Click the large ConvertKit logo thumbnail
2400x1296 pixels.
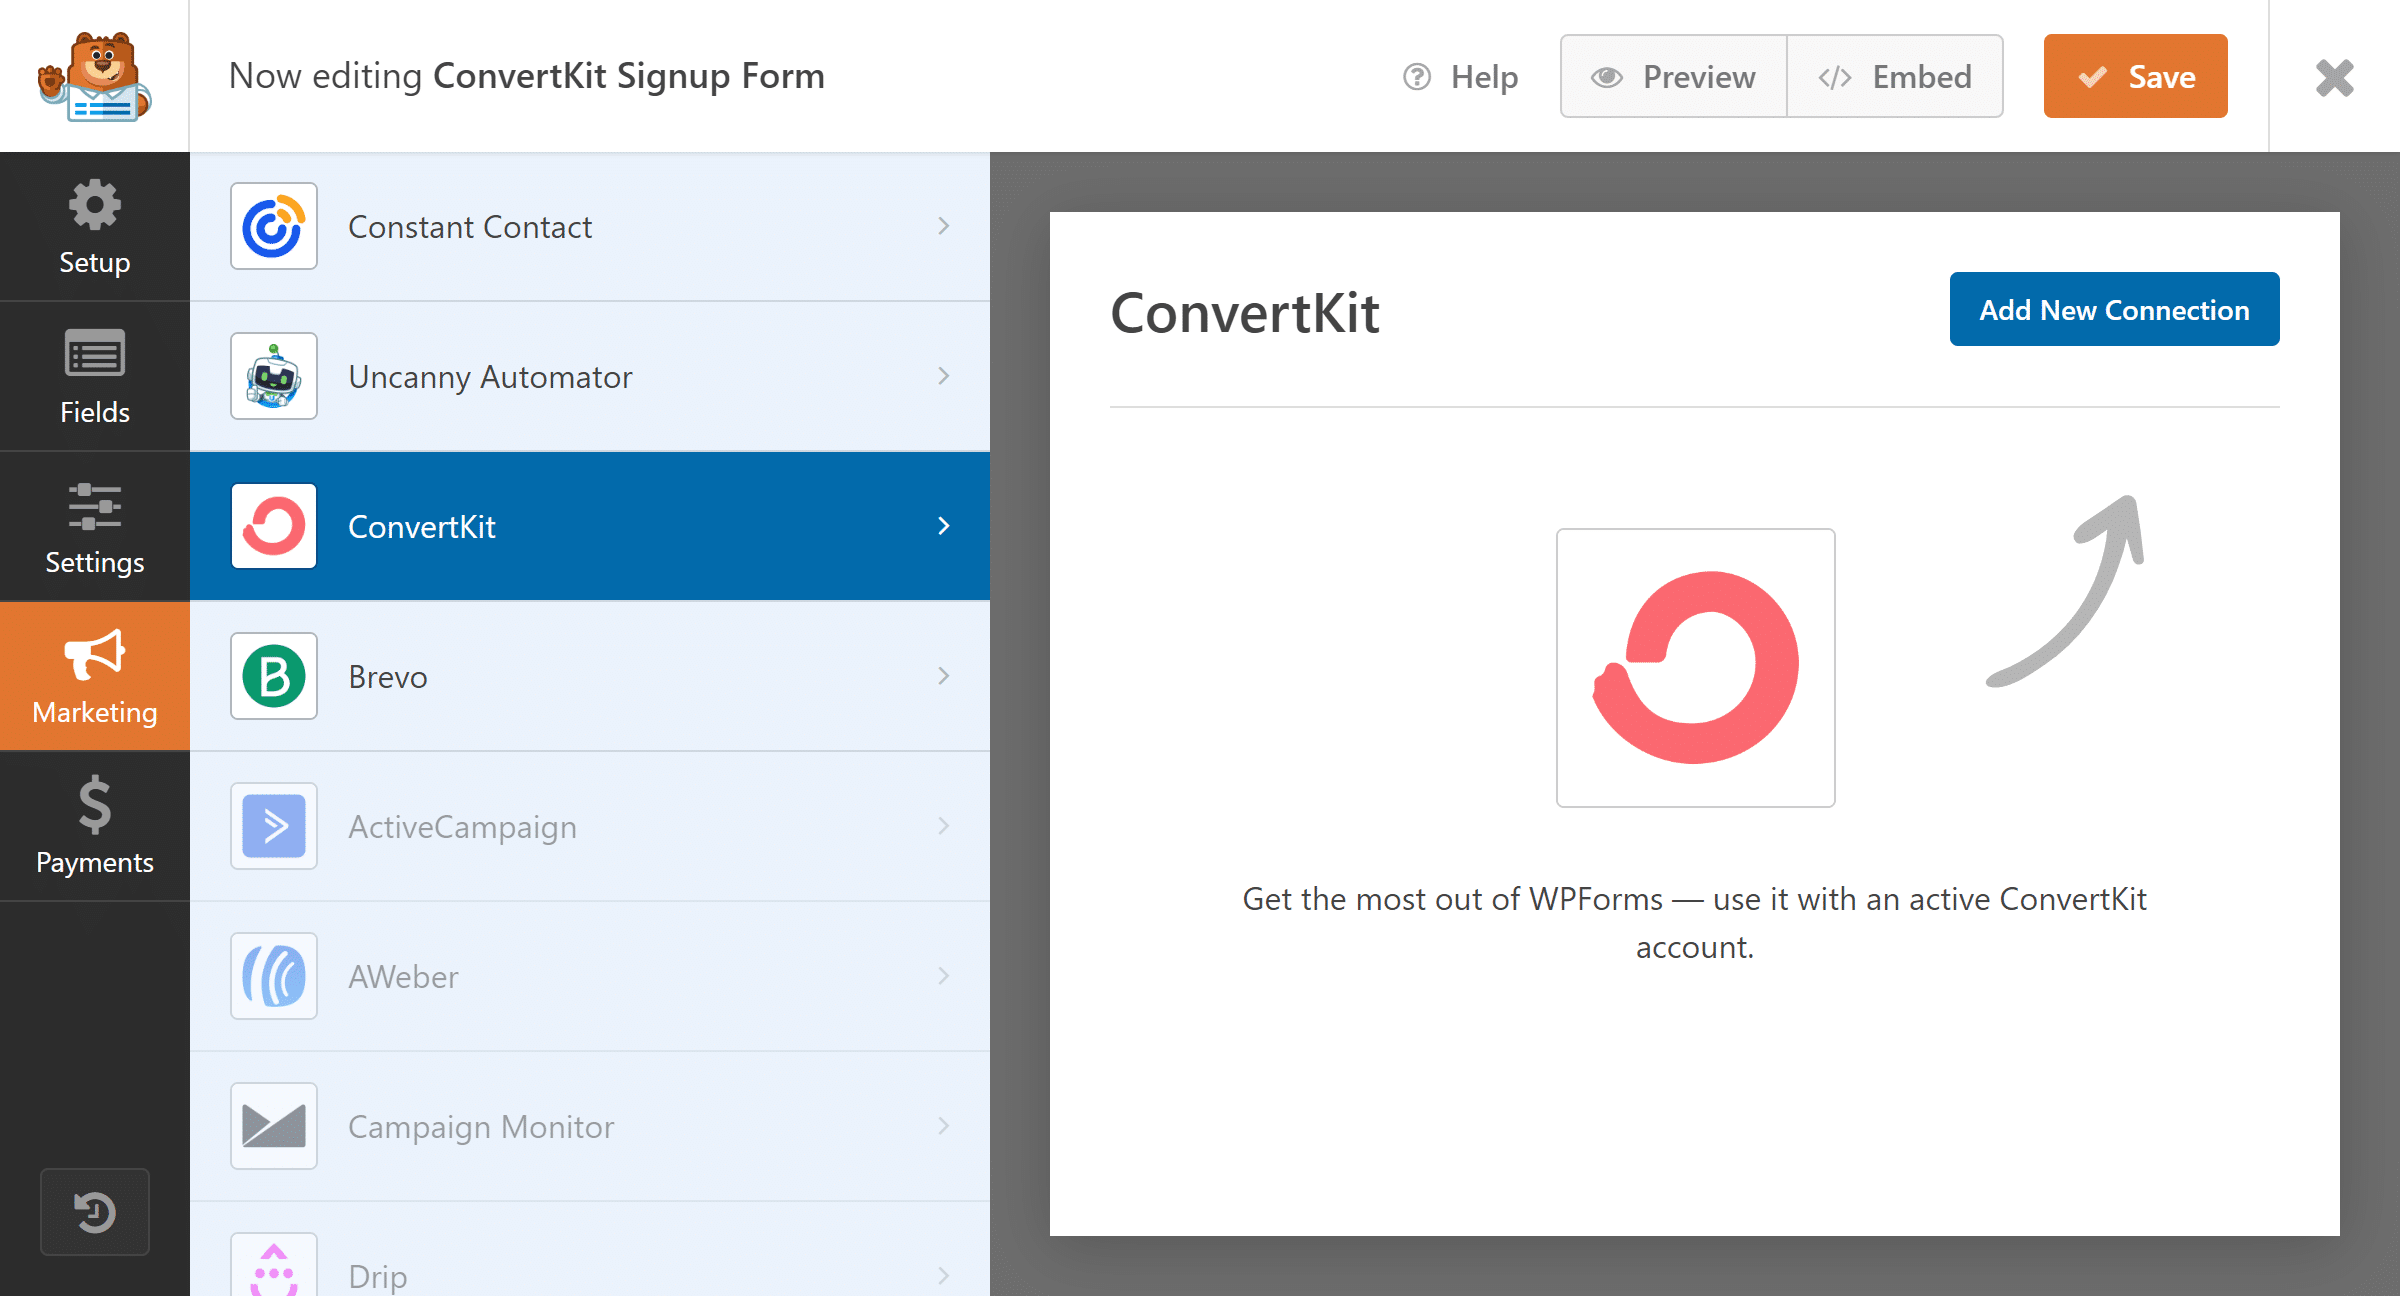[1696, 668]
